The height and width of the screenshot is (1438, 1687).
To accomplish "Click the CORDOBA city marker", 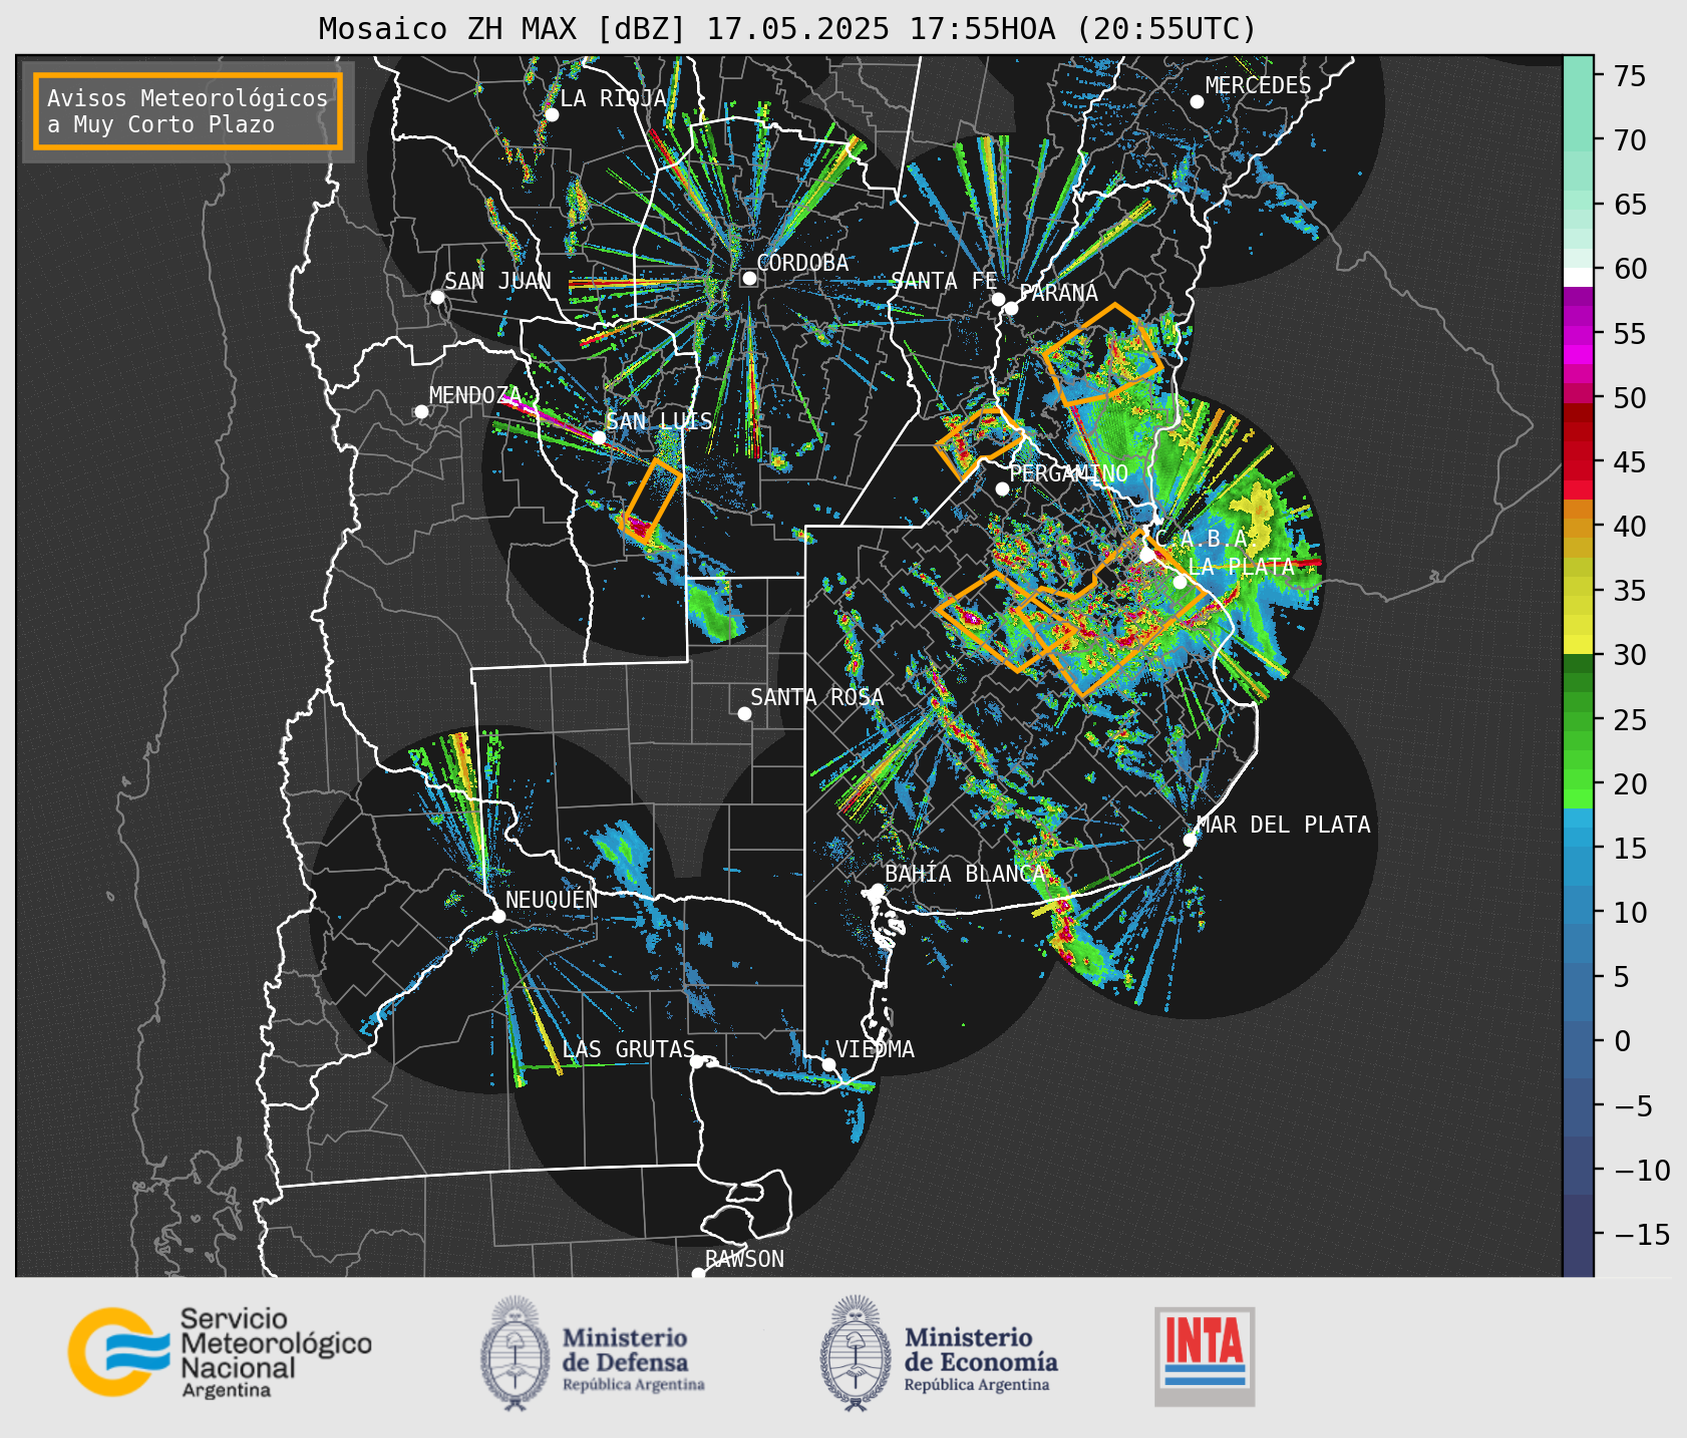I will point(749,278).
